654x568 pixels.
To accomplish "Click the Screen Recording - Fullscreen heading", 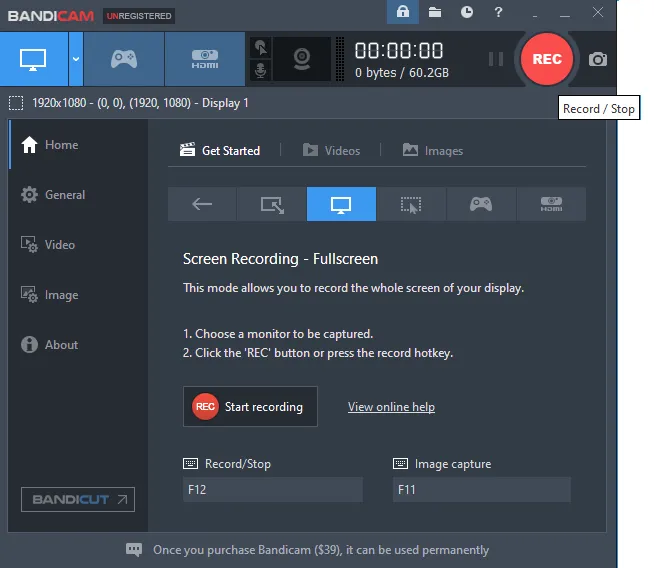I will pyautogui.click(x=280, y=259).
